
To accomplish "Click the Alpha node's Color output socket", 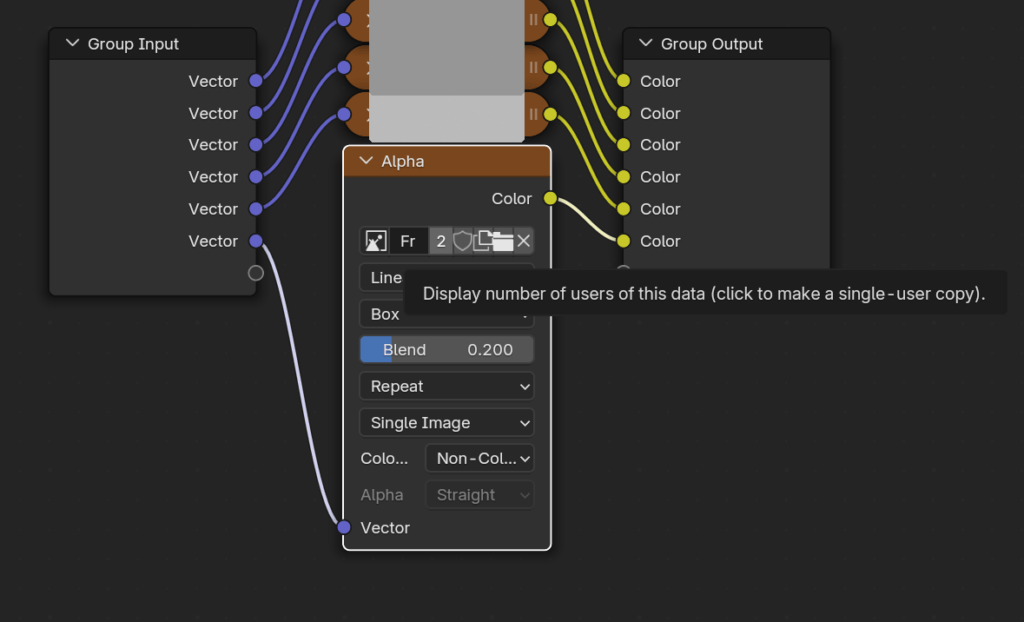I will 550,199.
